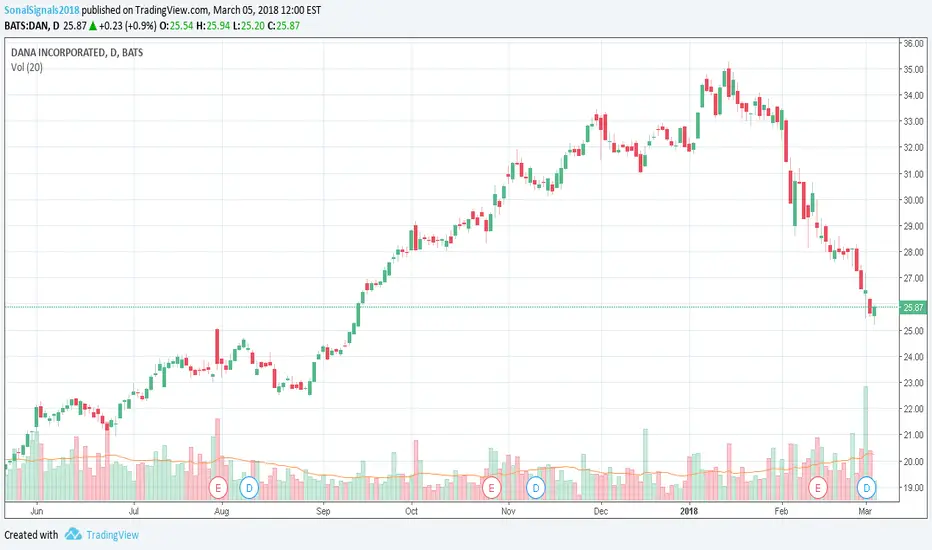Viewport: 932px width, 550px height.
Task: Click the March dividend D marker
Action: 867,488
